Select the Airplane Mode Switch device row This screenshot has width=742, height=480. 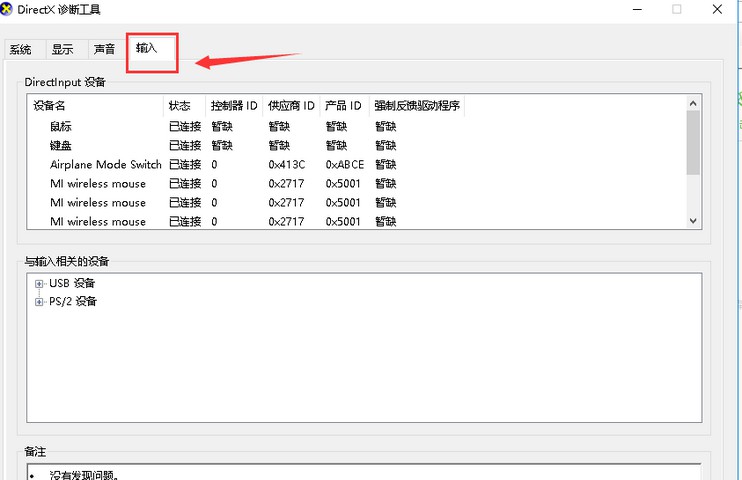click(105, 165)
